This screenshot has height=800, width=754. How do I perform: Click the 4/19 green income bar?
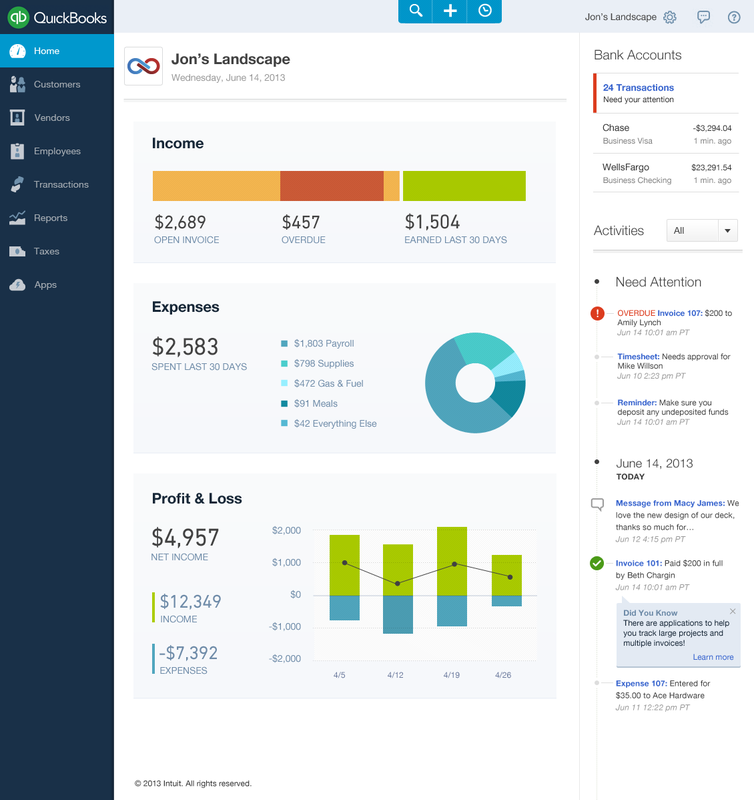452,561
